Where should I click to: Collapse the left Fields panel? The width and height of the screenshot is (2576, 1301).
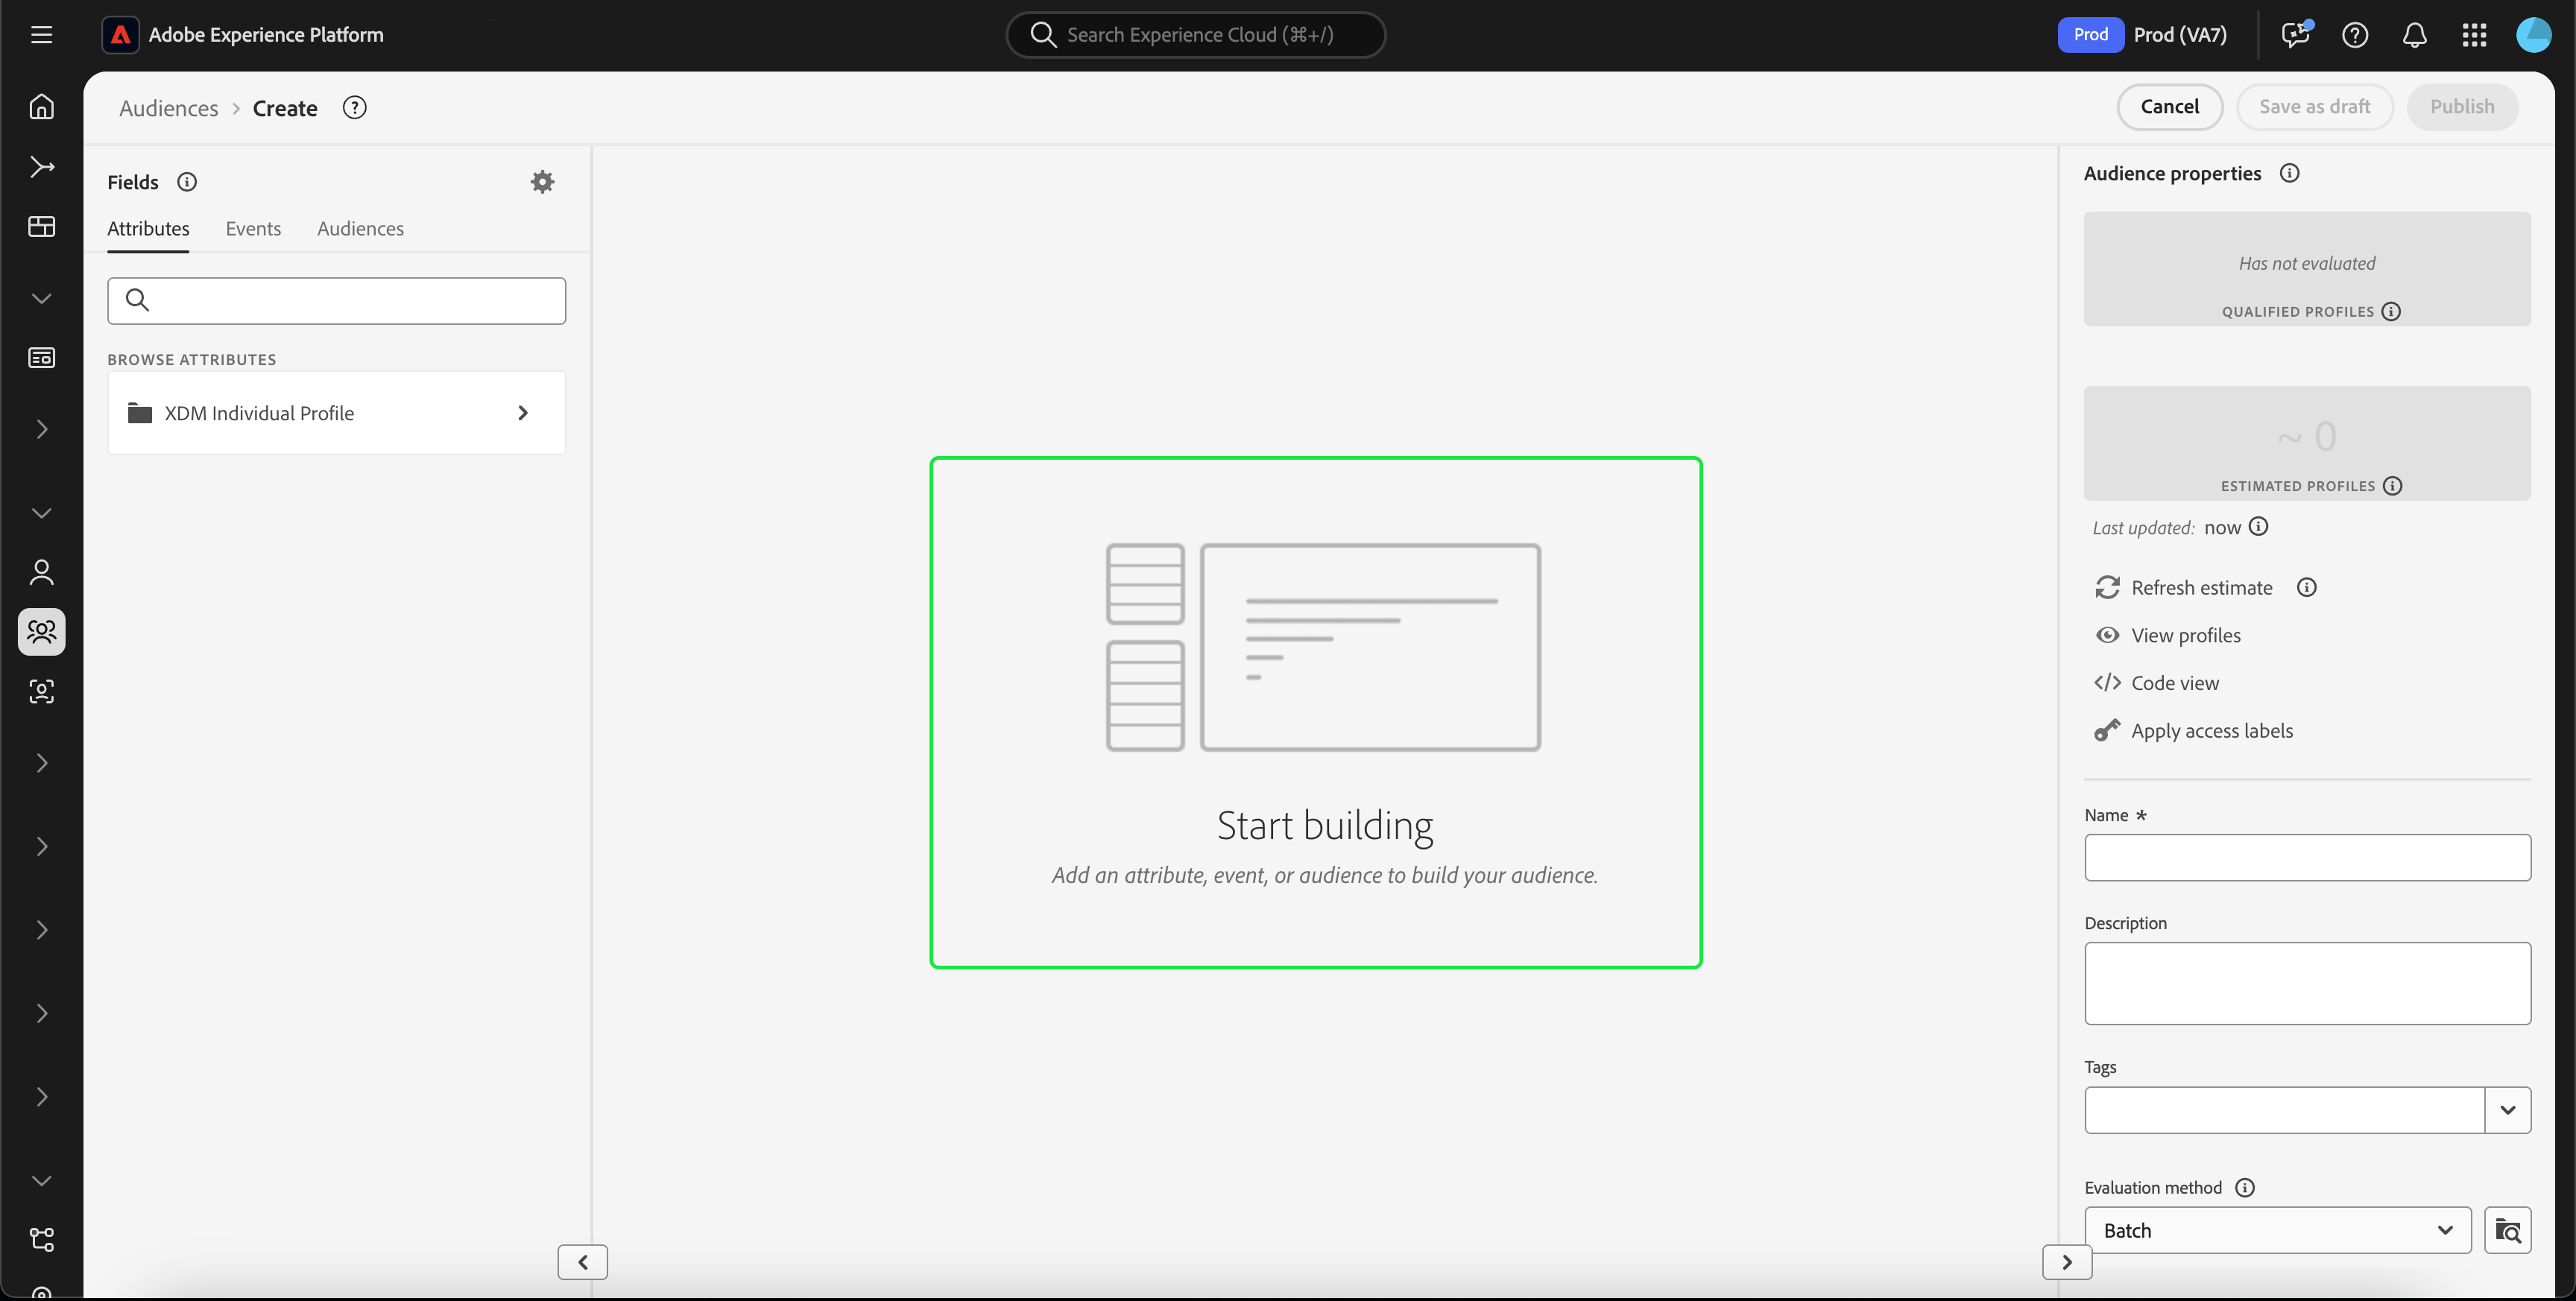(x=582, y=1261)
